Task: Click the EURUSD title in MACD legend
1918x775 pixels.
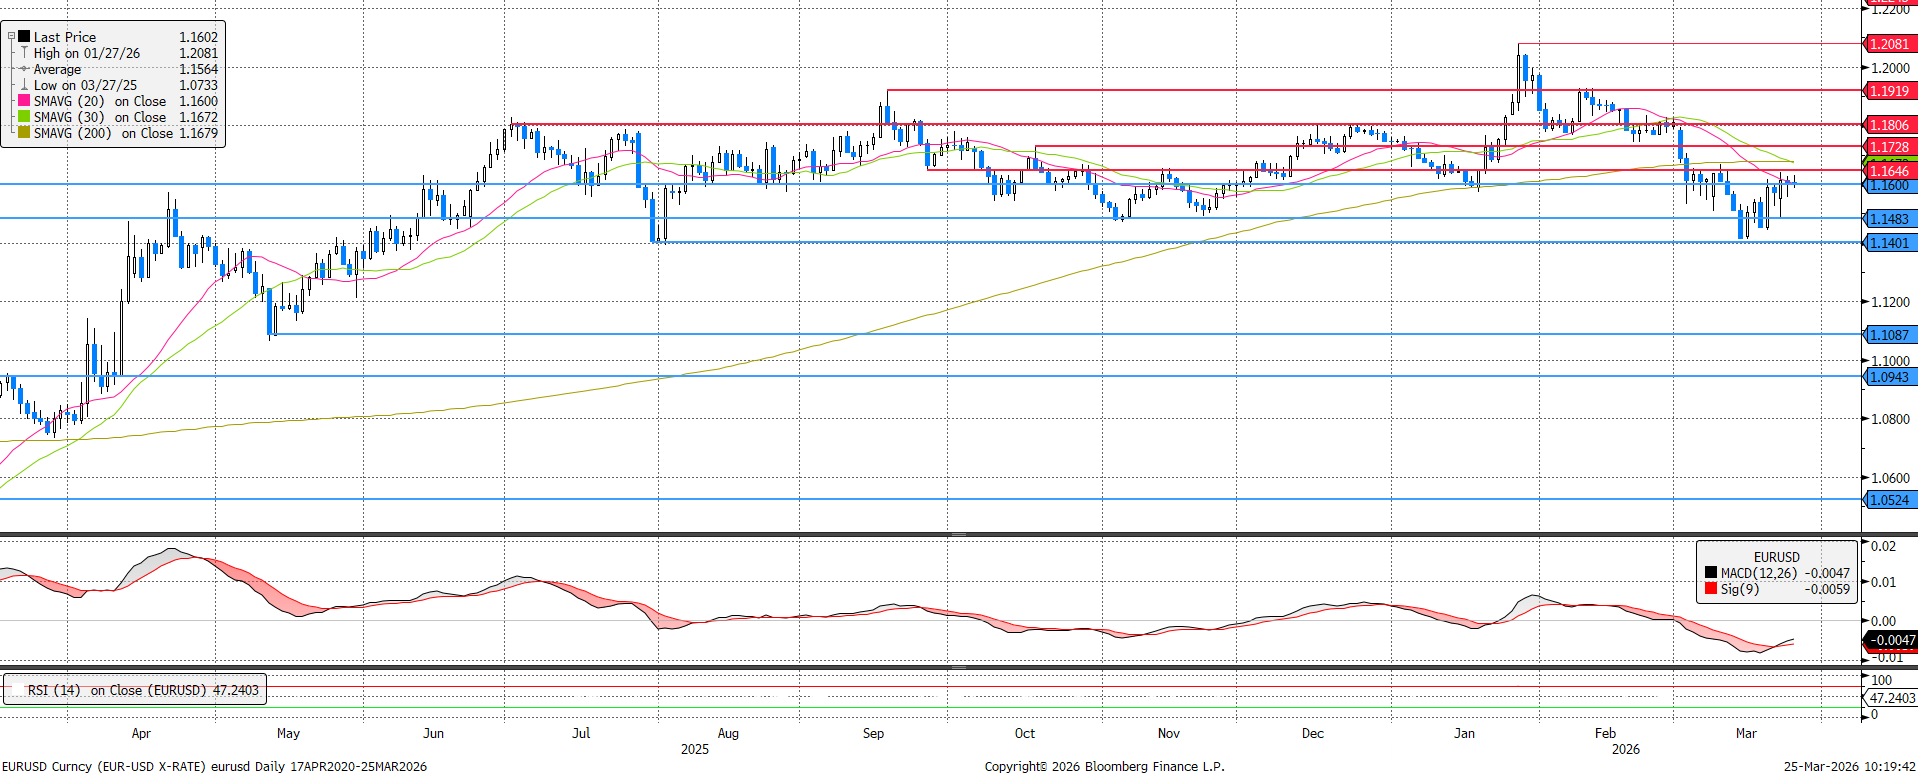Action: tap(1776, 557)
